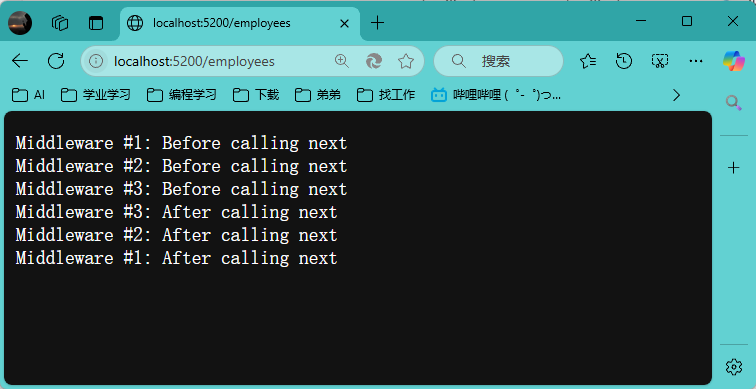Viewport: 756px width, 389px height.
Task: Minimize the browser window
Action: tap(641, 21)
